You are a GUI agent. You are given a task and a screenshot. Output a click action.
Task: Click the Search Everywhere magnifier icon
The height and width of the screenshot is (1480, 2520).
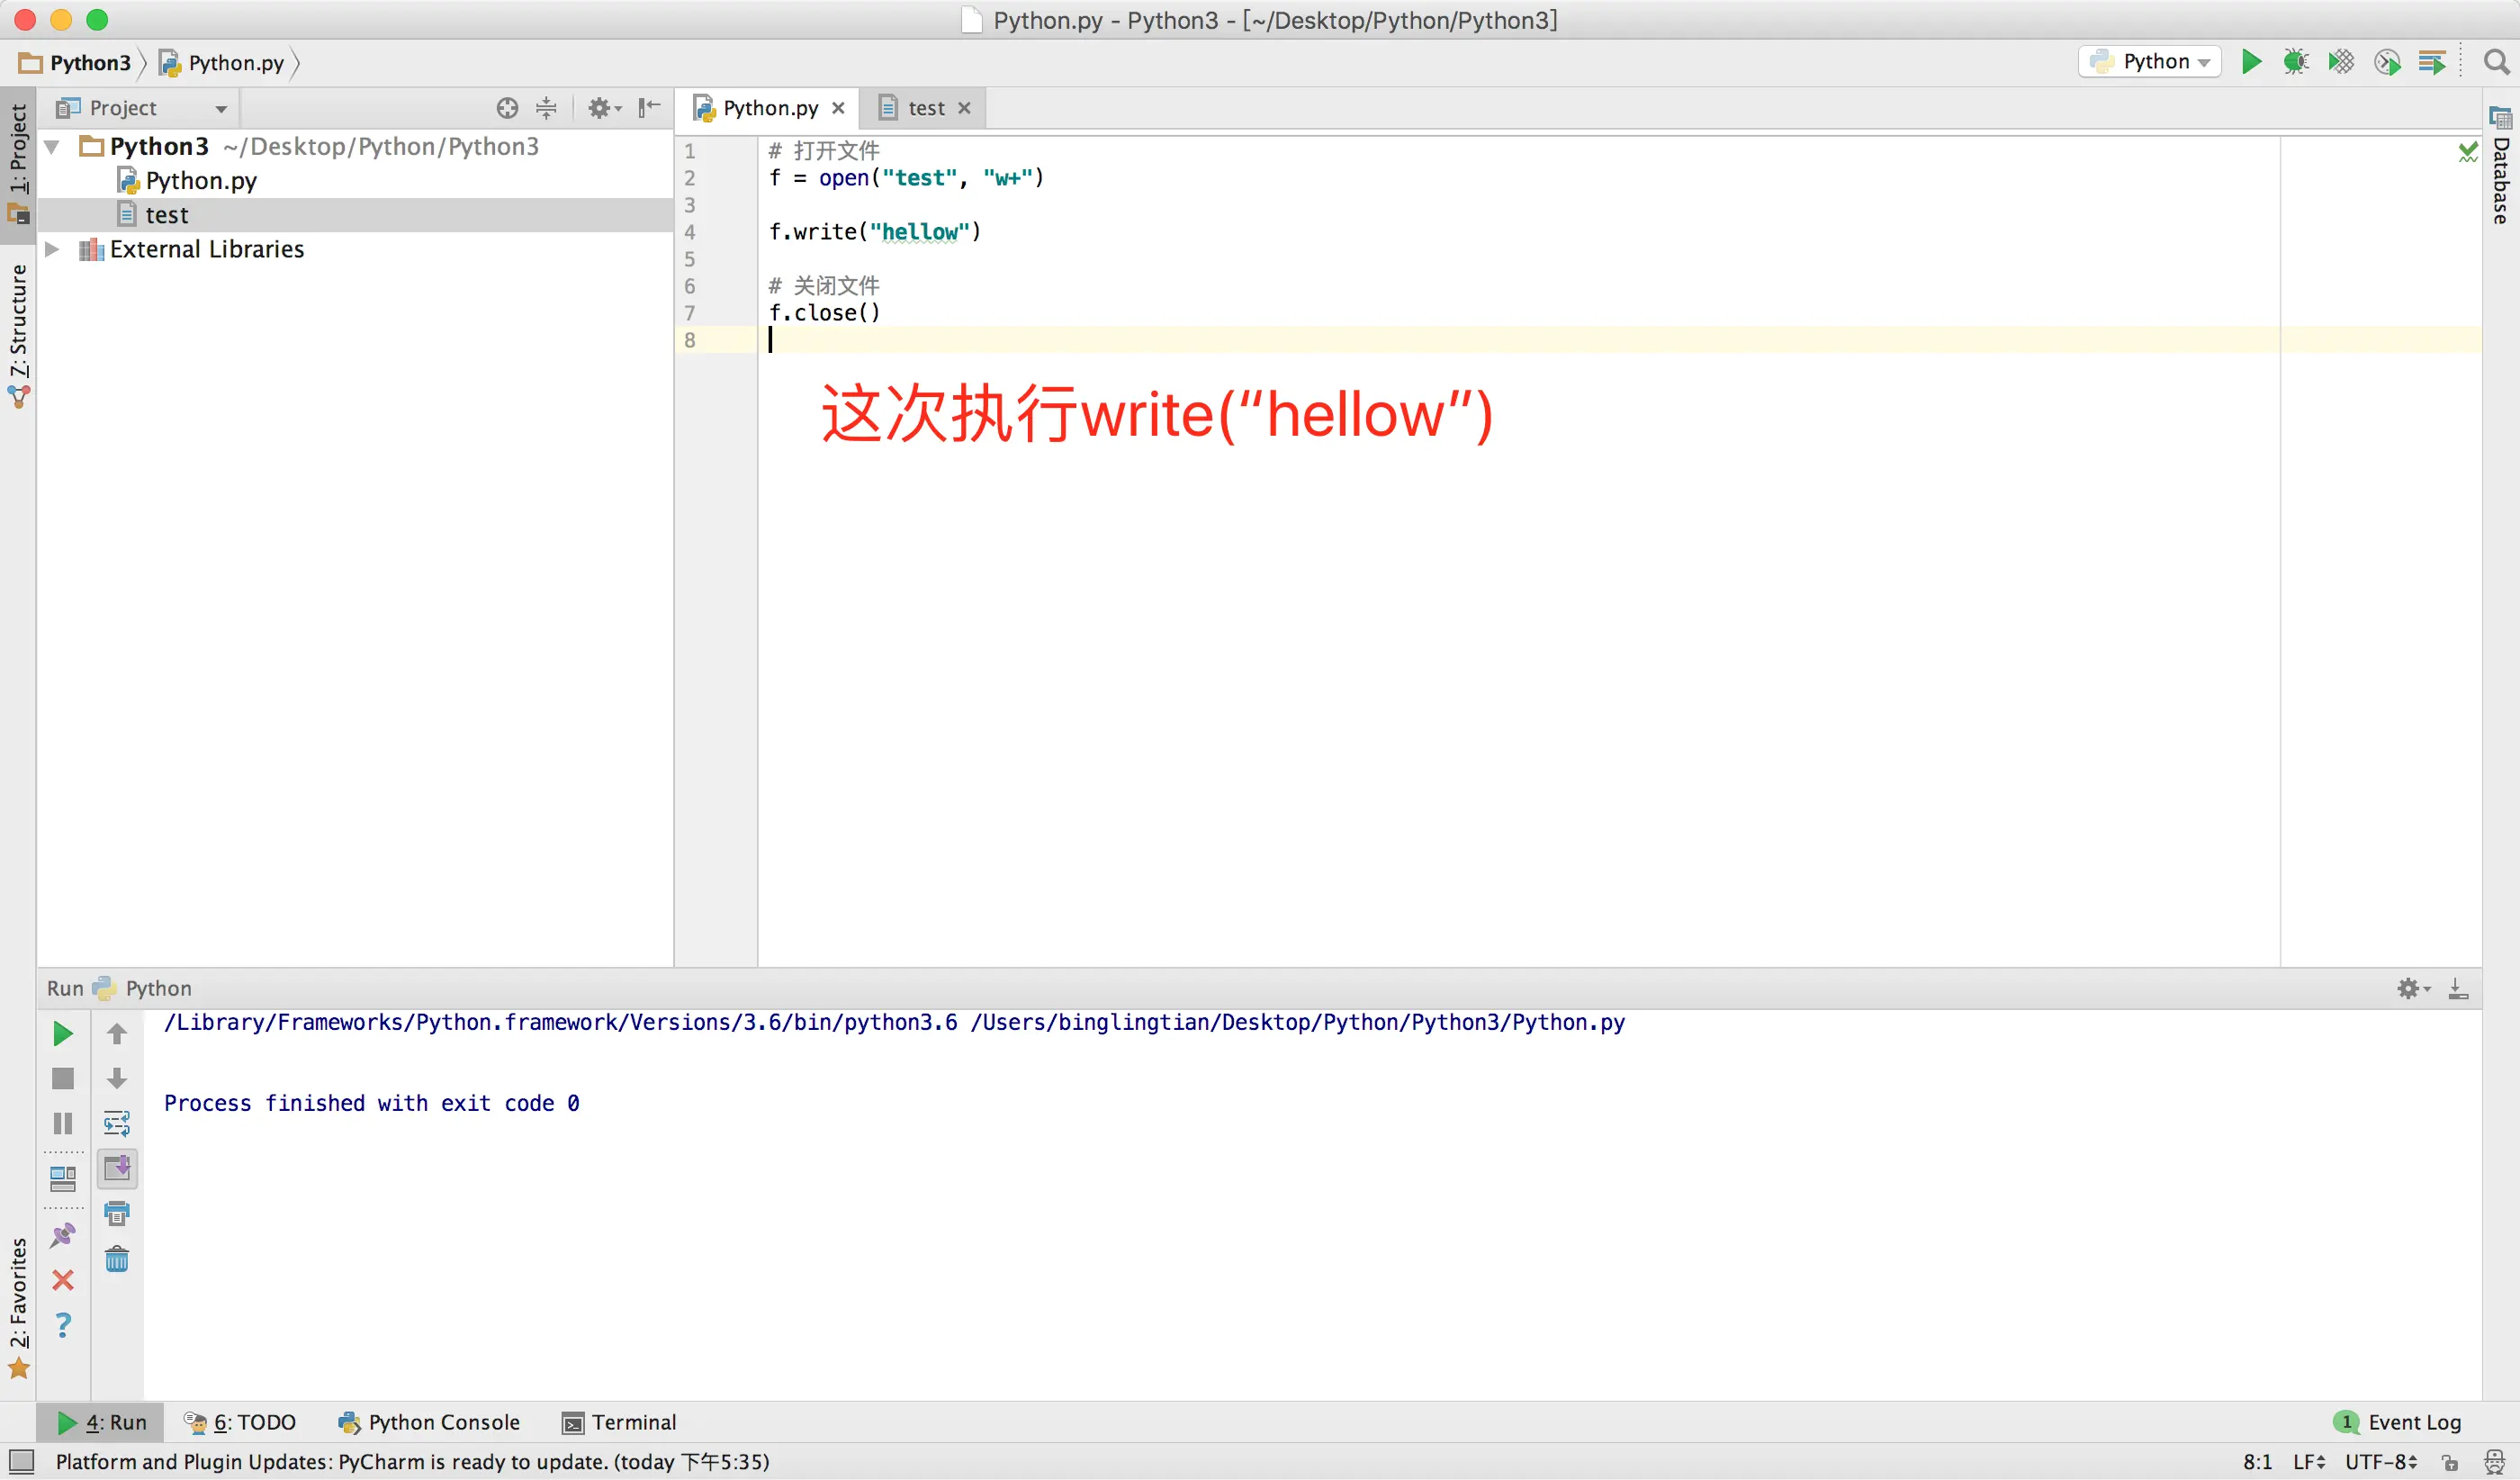point(2496,62)
